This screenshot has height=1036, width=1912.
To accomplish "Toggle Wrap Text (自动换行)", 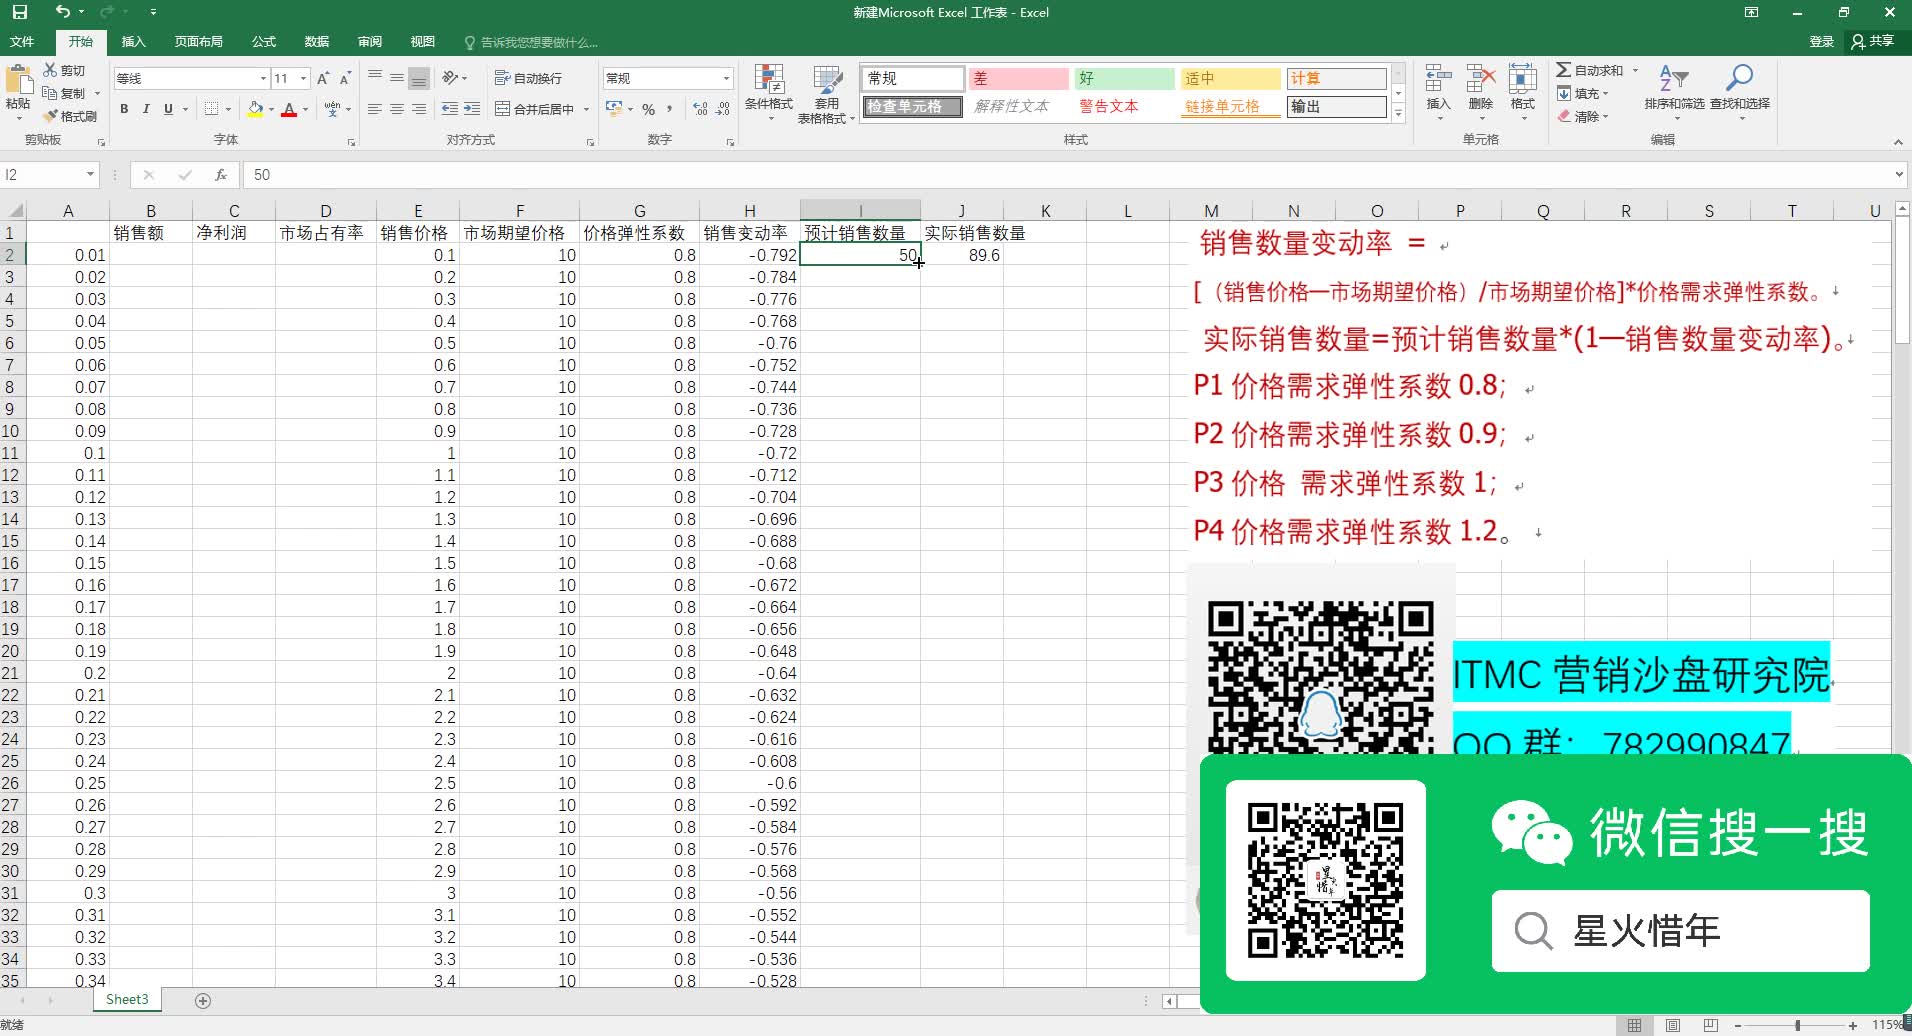I will tap(528, 78).
